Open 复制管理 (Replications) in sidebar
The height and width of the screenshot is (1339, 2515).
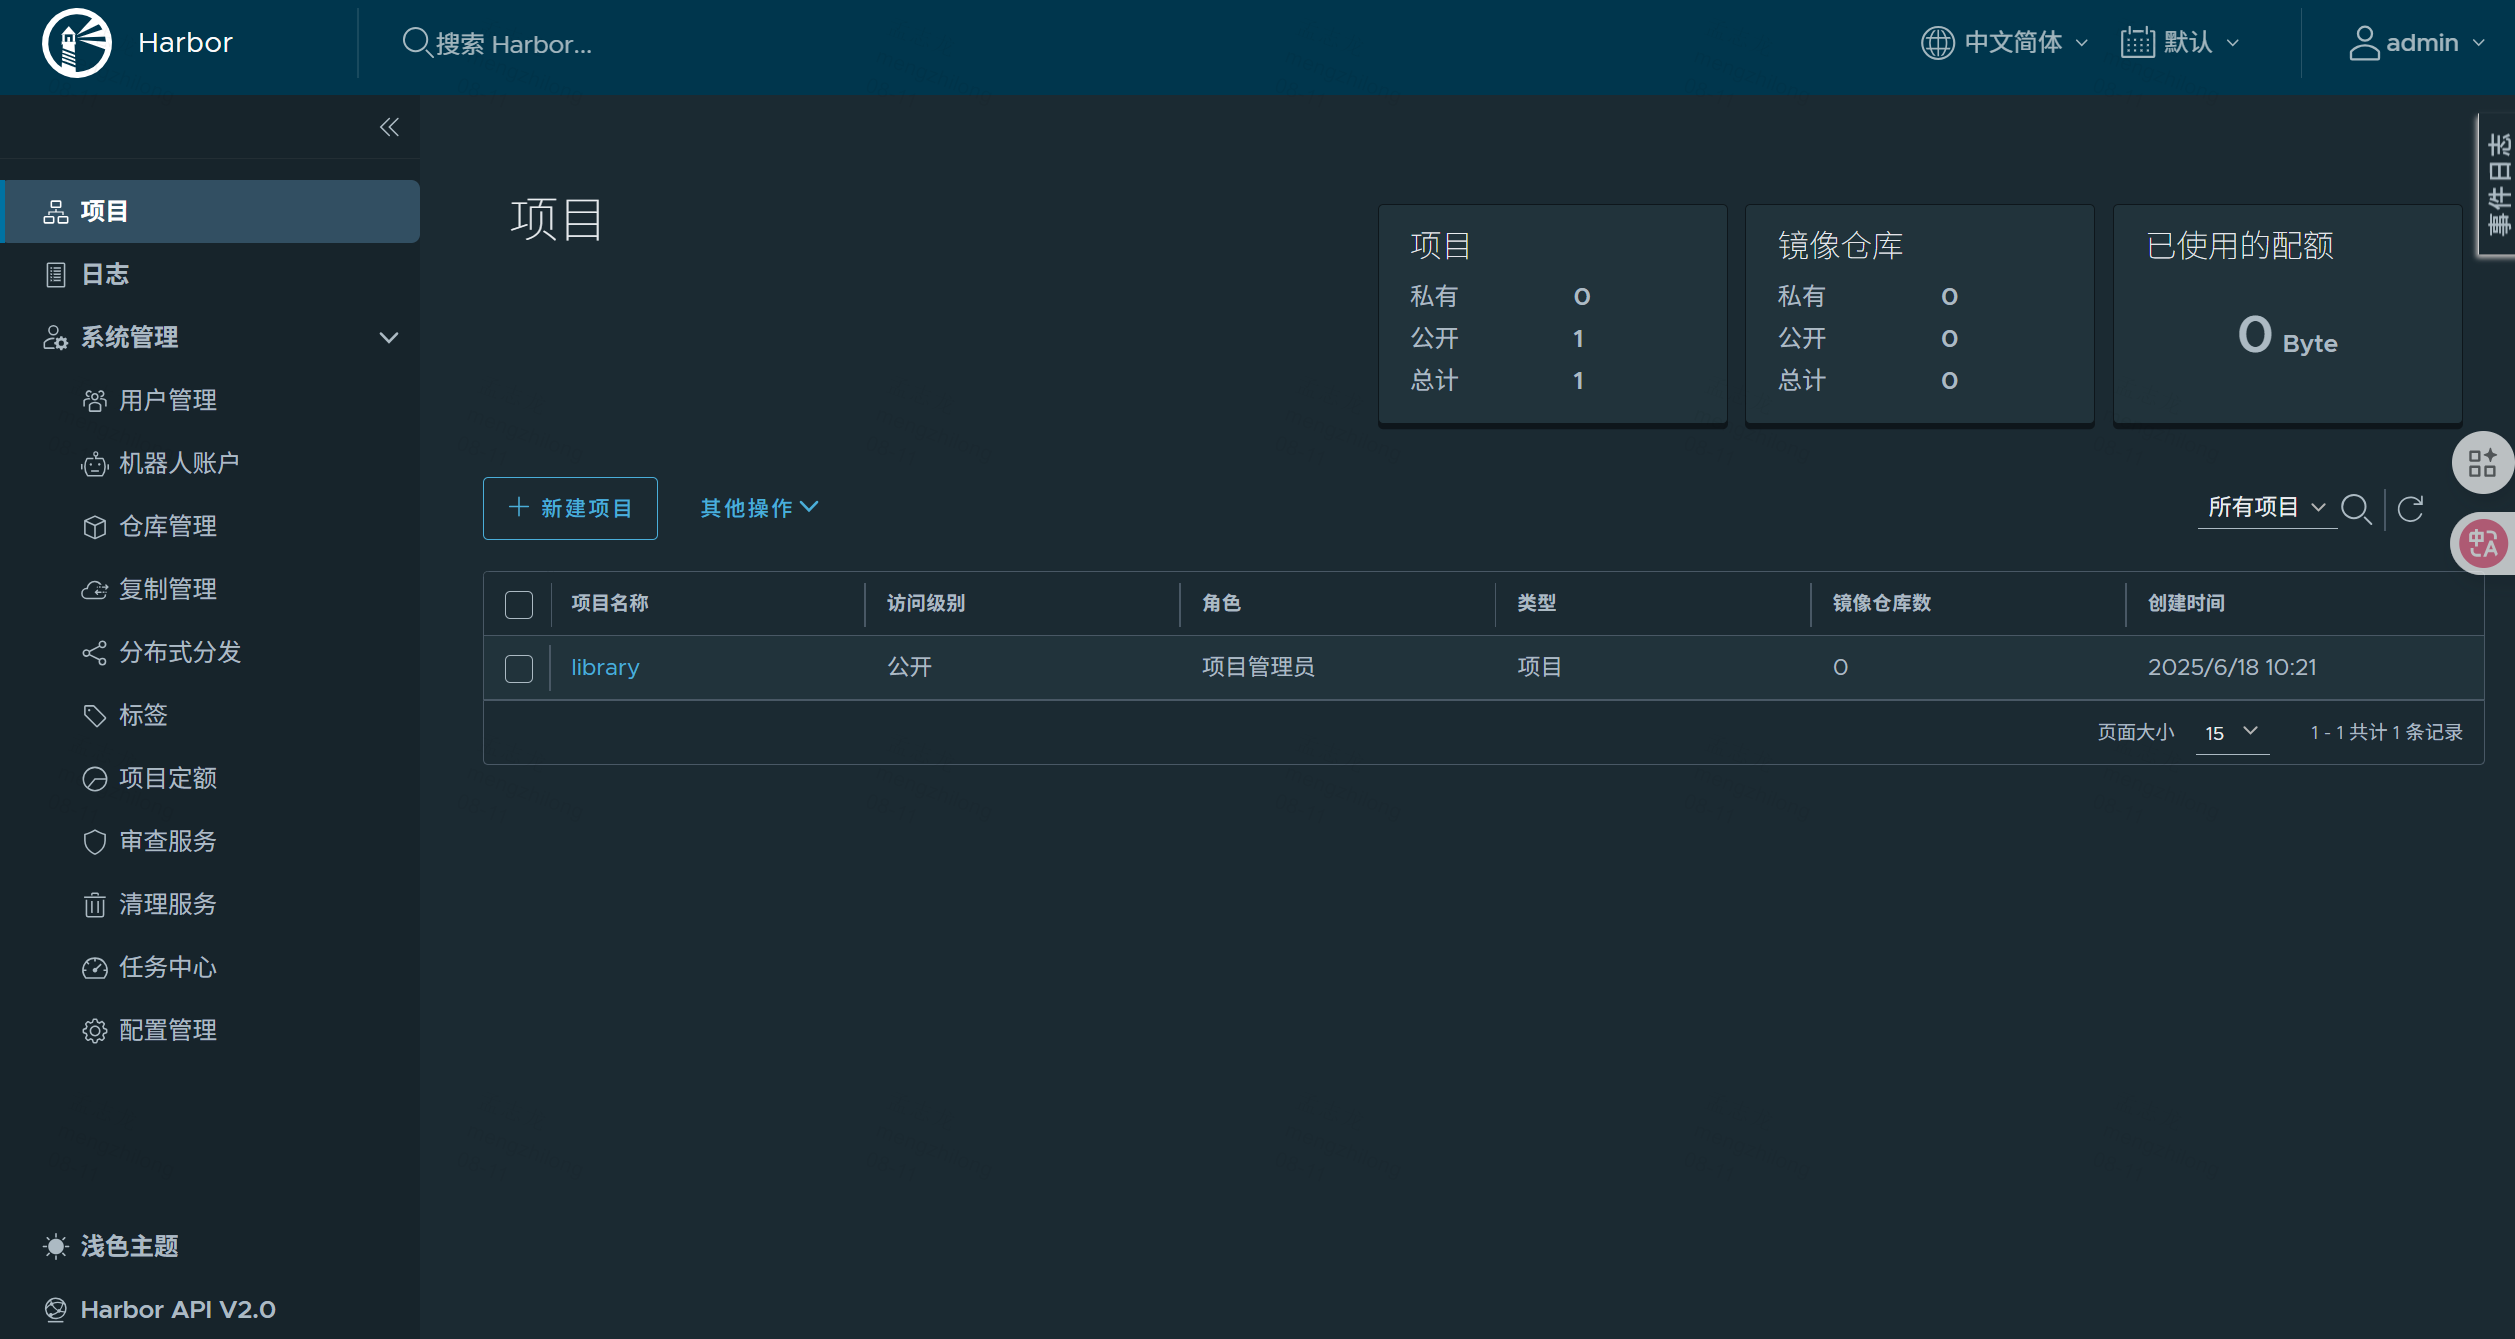pyautogui.click(x=169, y=589)
